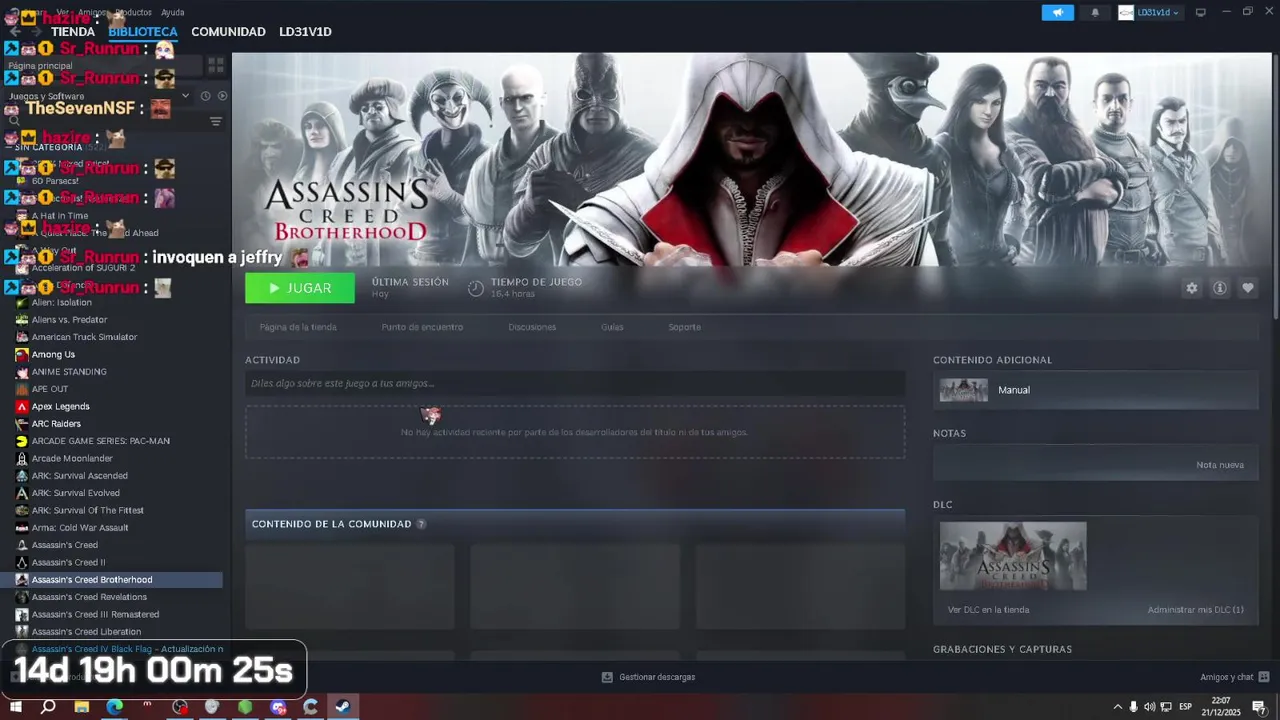Expand Juegos y Software filter dropdown
This screenshot has width=1280, height=720.
[x=185, y=96]
